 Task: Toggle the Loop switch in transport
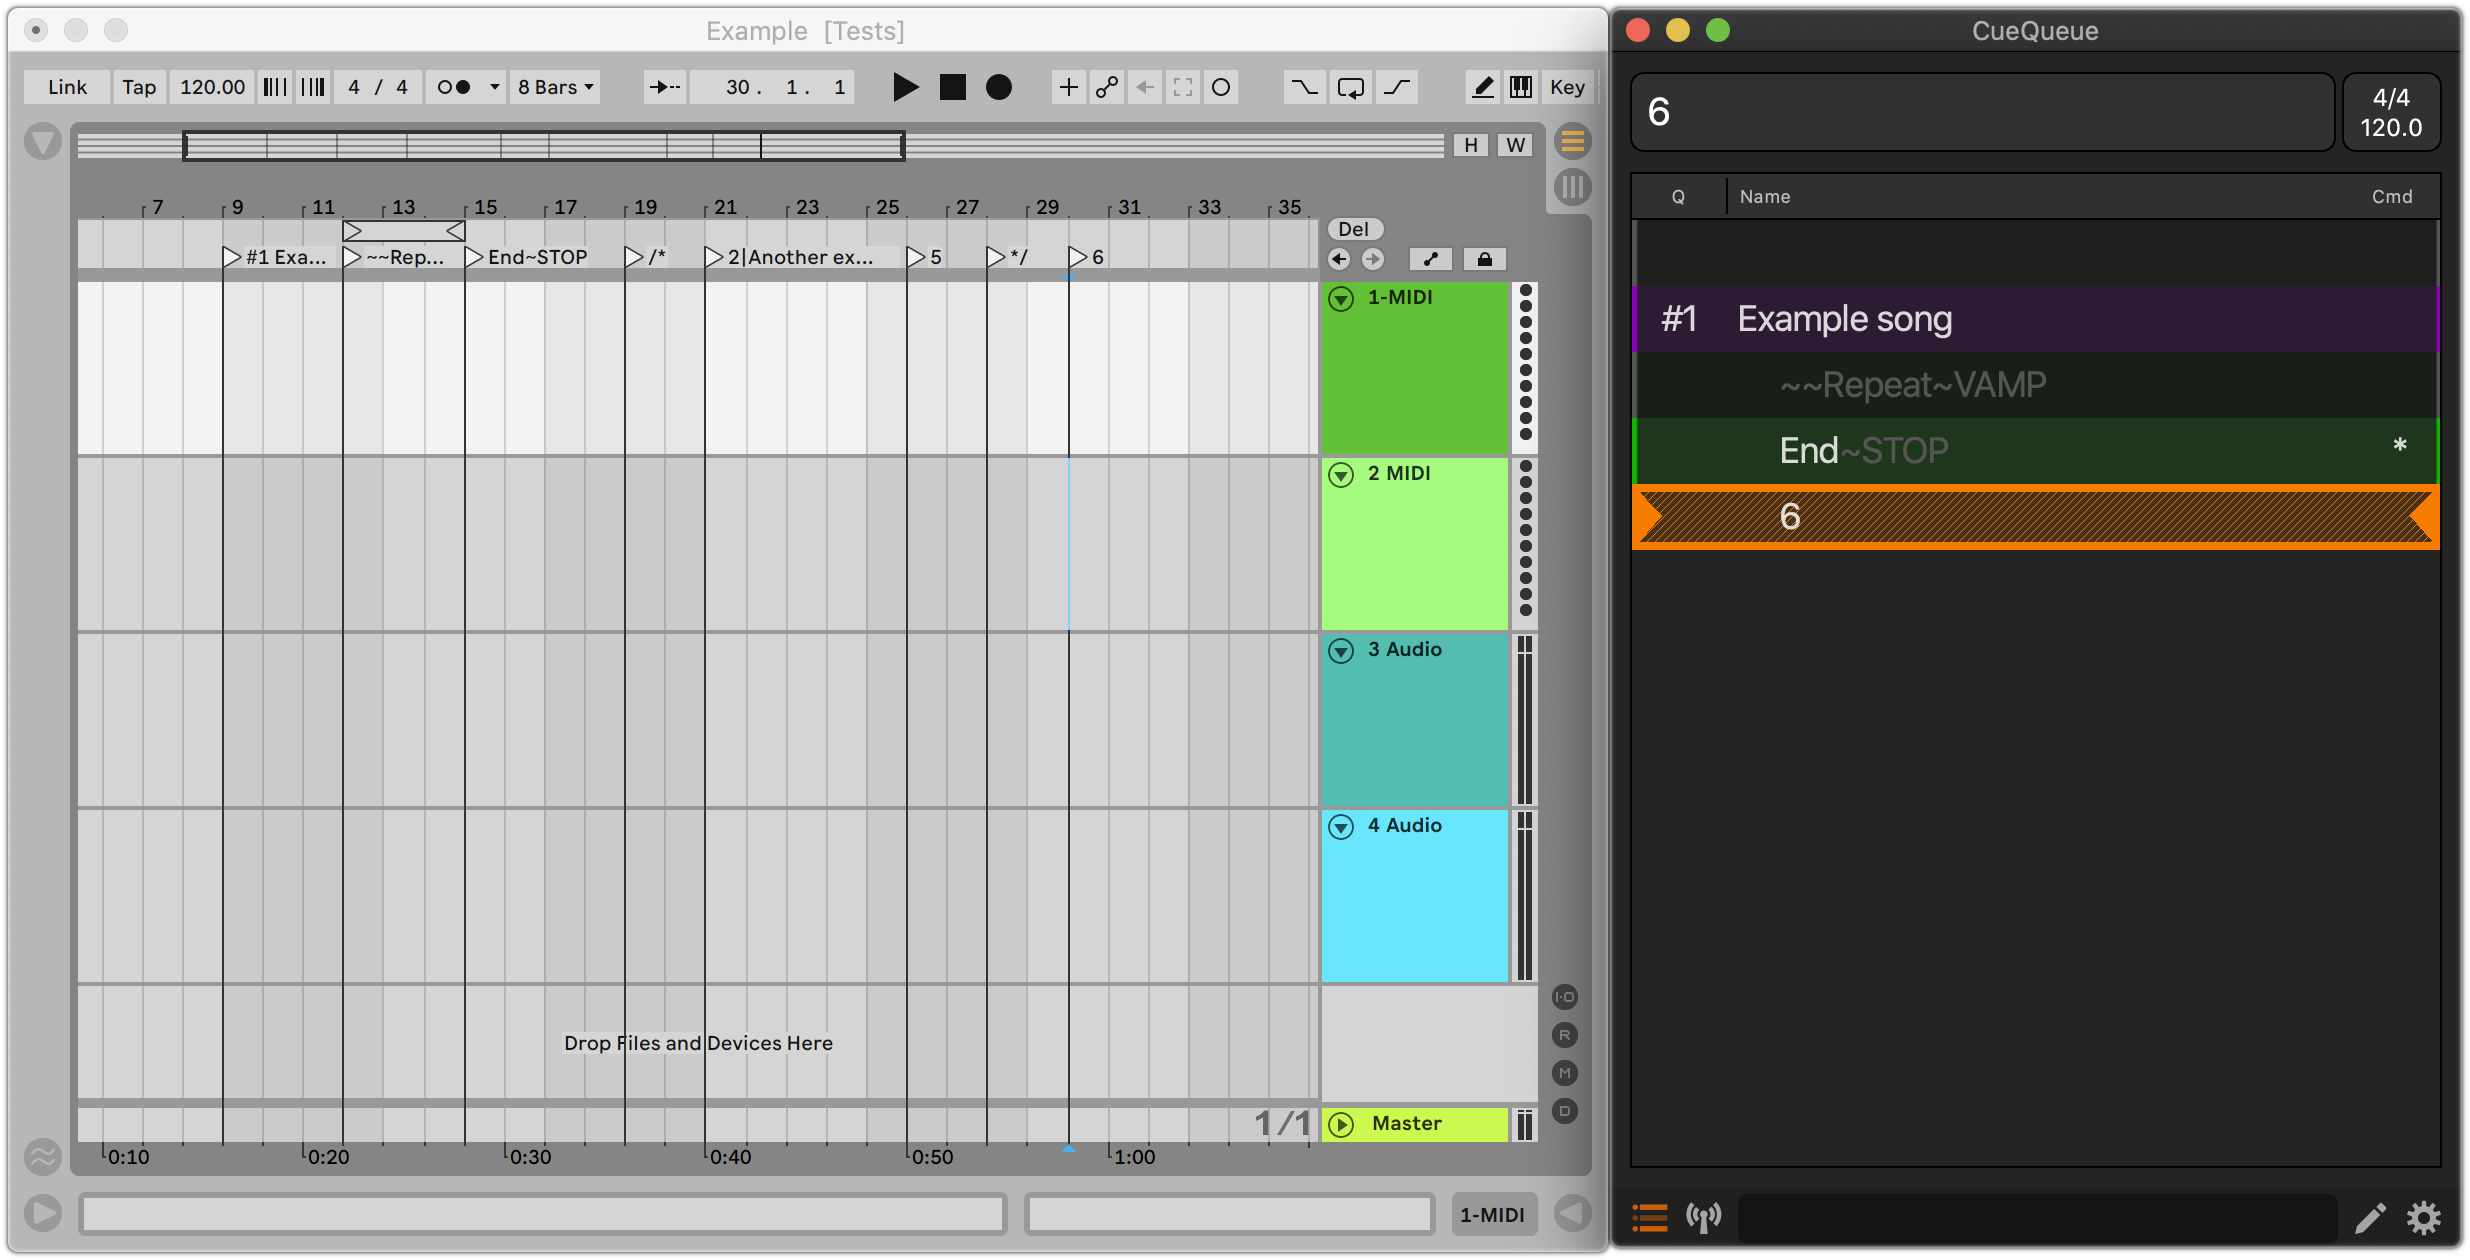(x=1350, y=87)
